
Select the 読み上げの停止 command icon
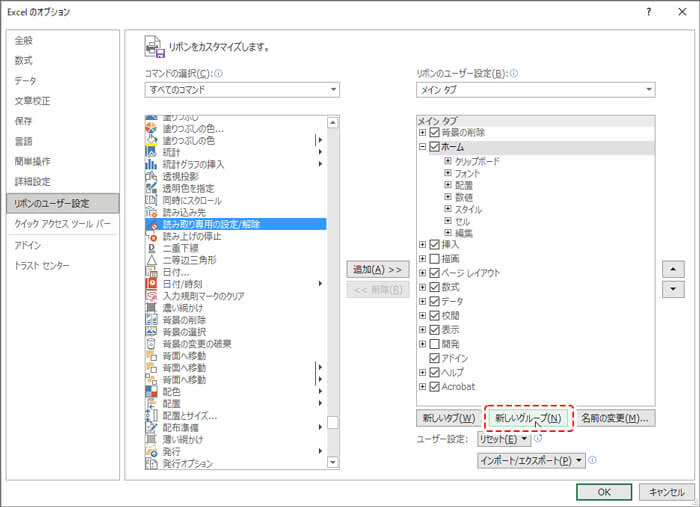(151, 236)
